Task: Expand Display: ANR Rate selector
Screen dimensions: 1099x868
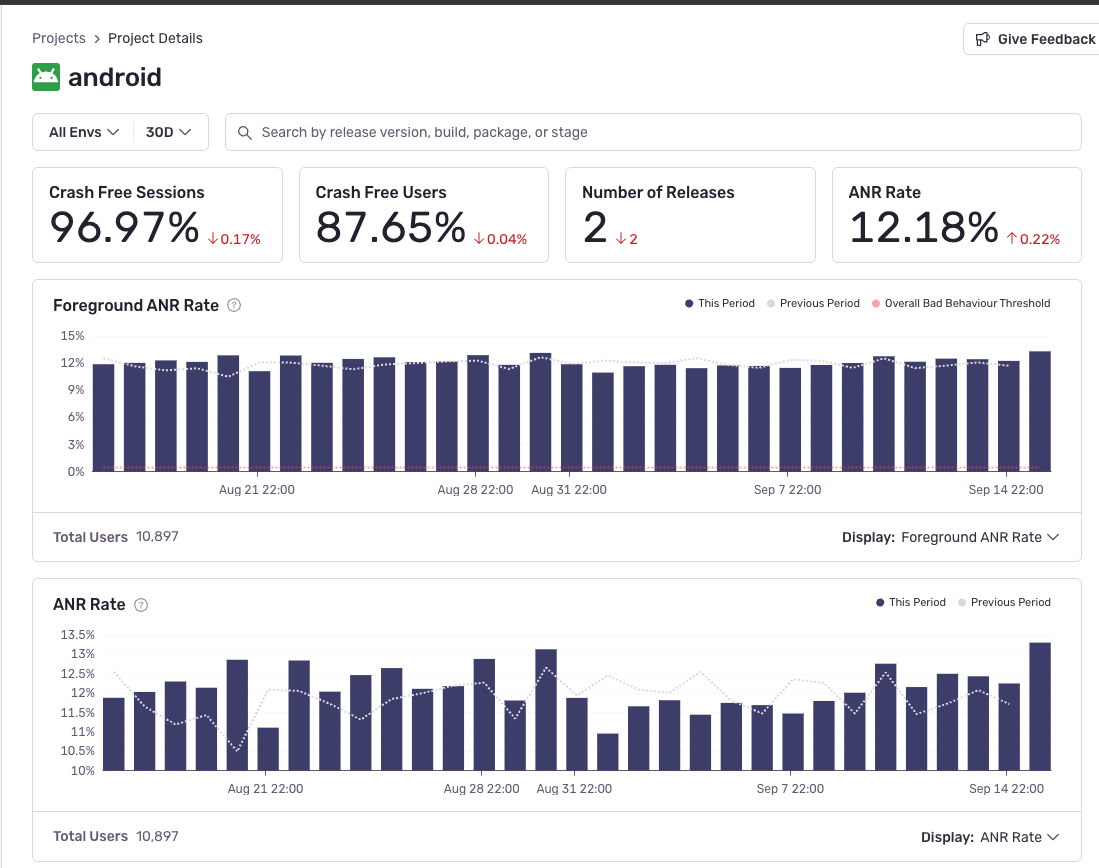Action: [x=989, y=837]
